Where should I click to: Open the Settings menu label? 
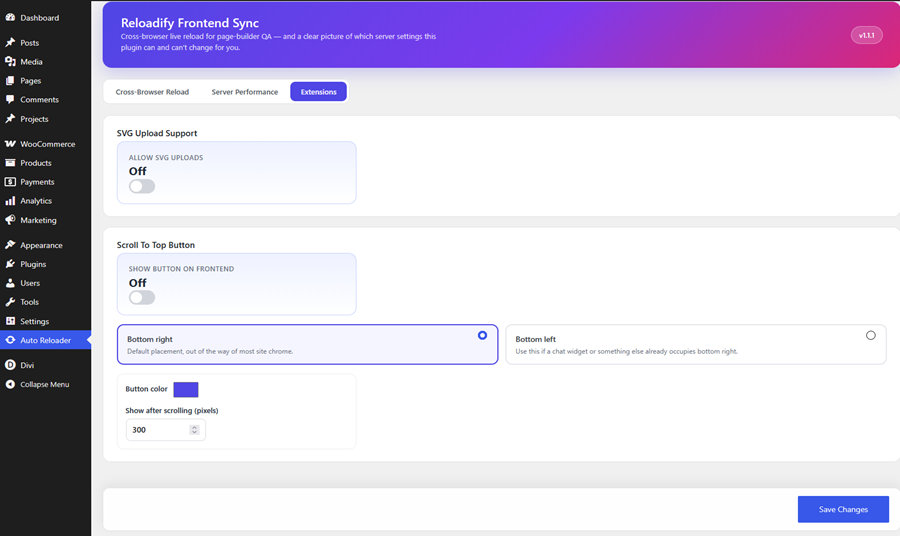tap(34, 321)
